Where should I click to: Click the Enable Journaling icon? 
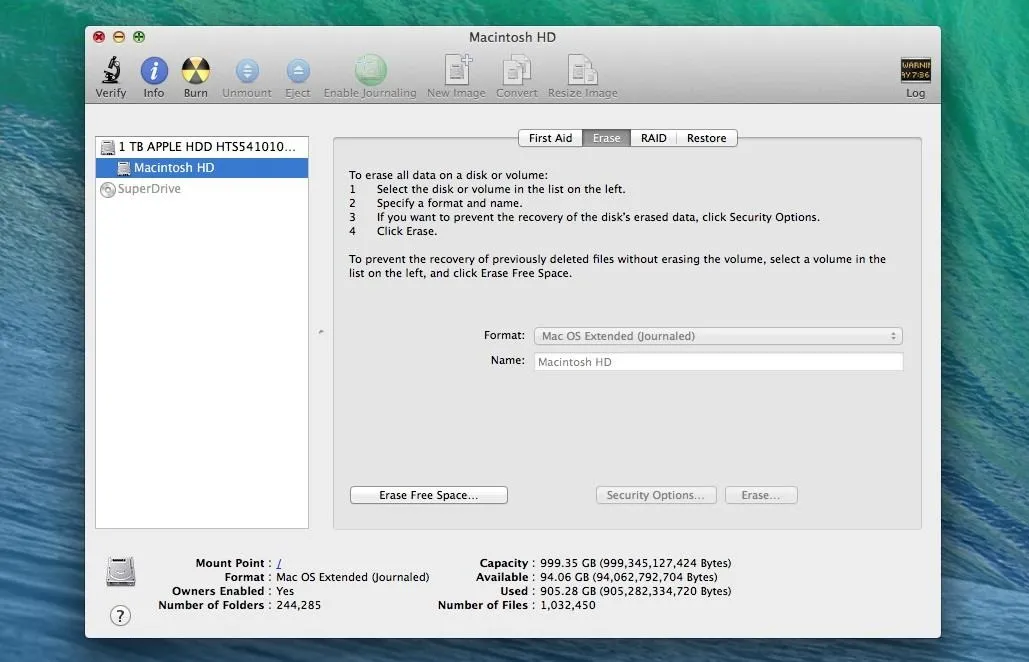click(x=370, y=70)
